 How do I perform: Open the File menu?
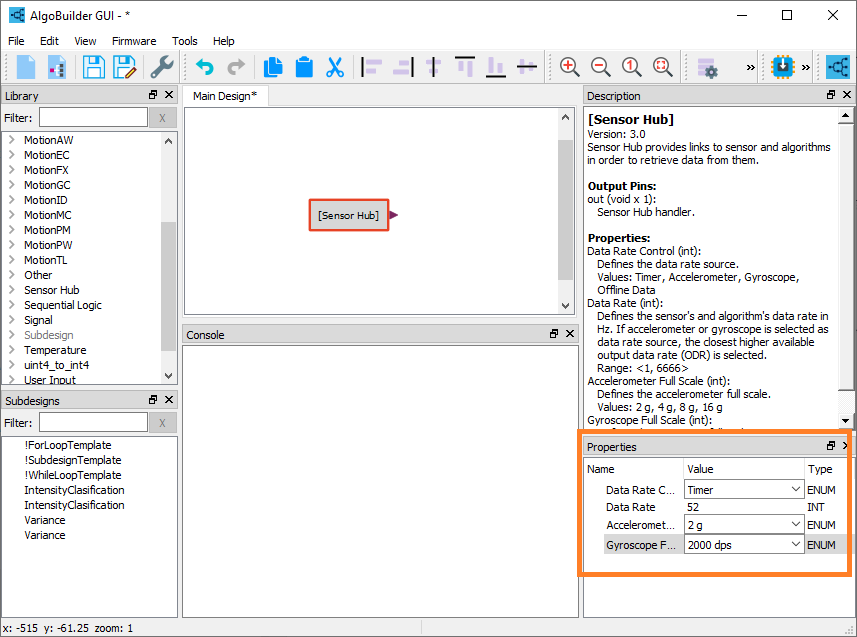16,41
